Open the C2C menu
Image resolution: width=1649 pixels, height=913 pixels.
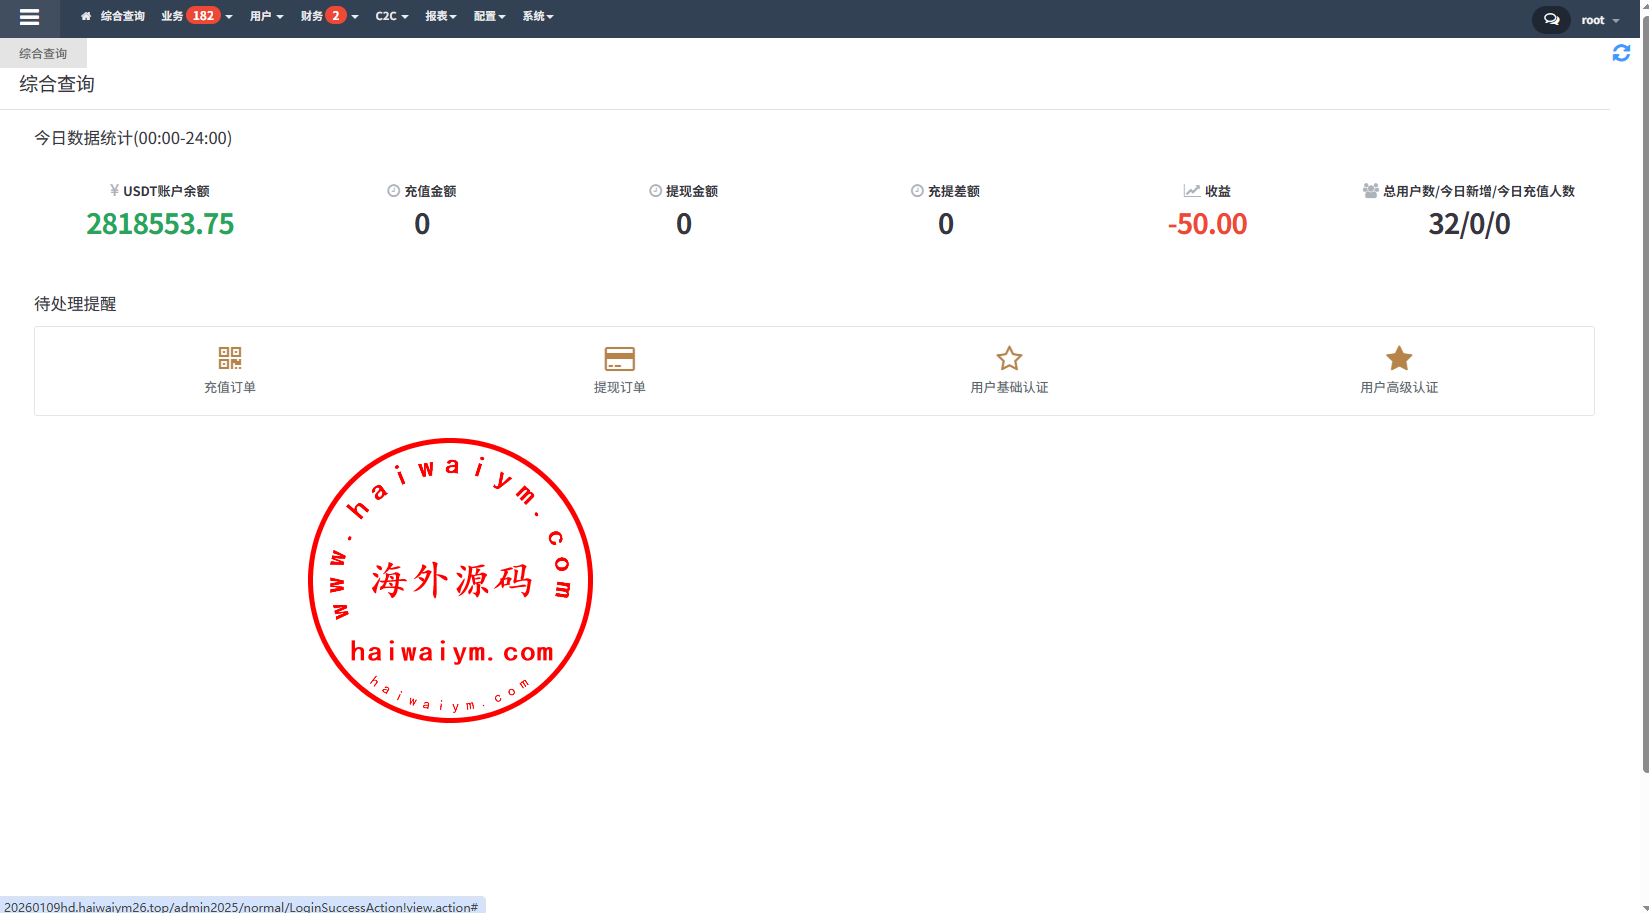[391, 16]
